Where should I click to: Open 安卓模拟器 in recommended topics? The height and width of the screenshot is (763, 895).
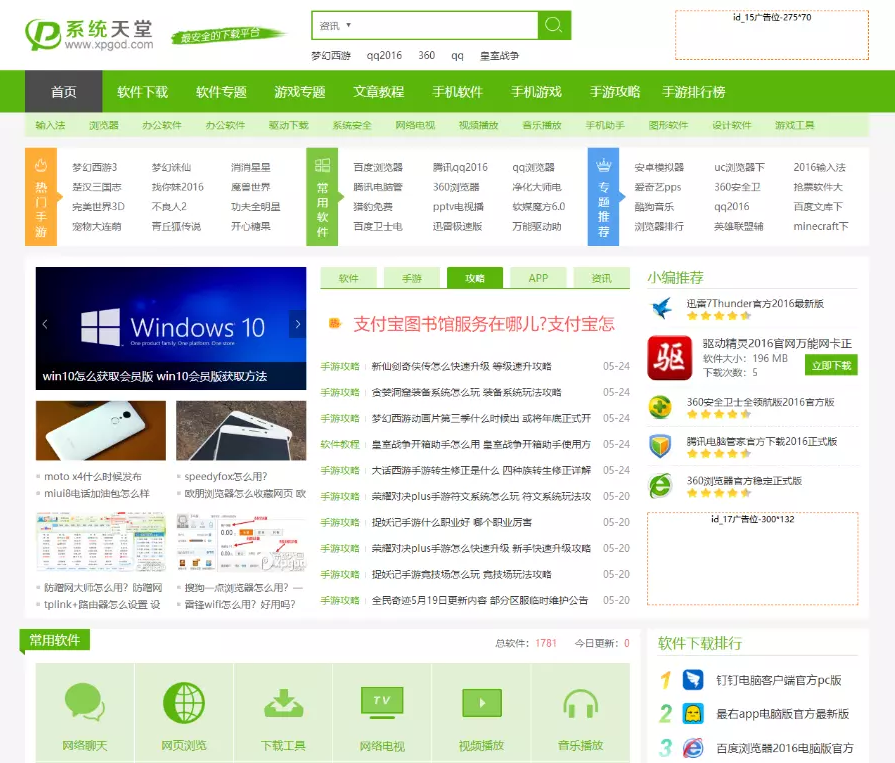coord(659,167)
